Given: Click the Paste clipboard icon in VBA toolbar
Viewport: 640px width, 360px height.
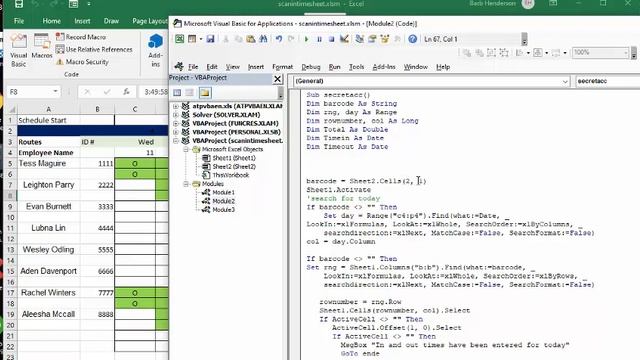Looking at the screenshot, I should 251,39.
